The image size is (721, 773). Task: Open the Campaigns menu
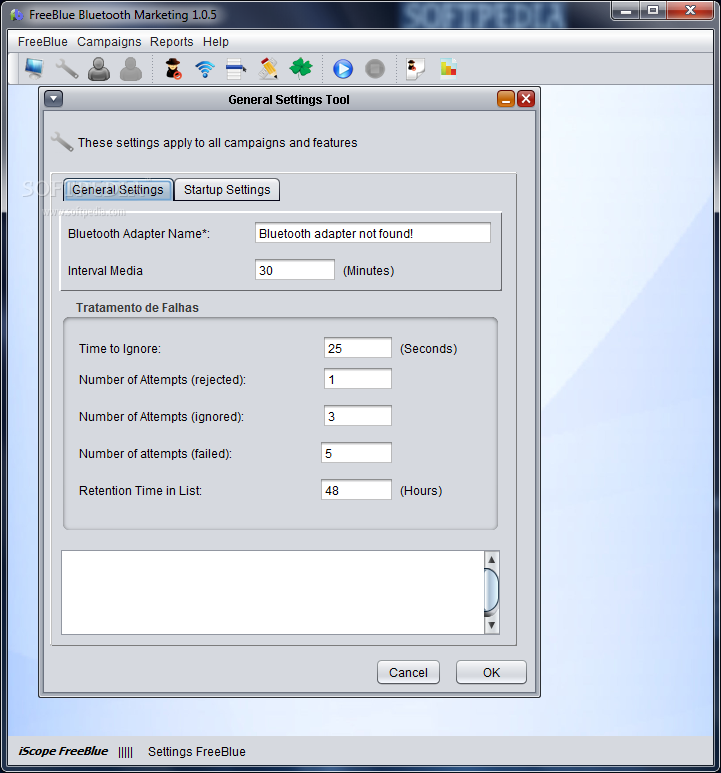click(109, 42)
